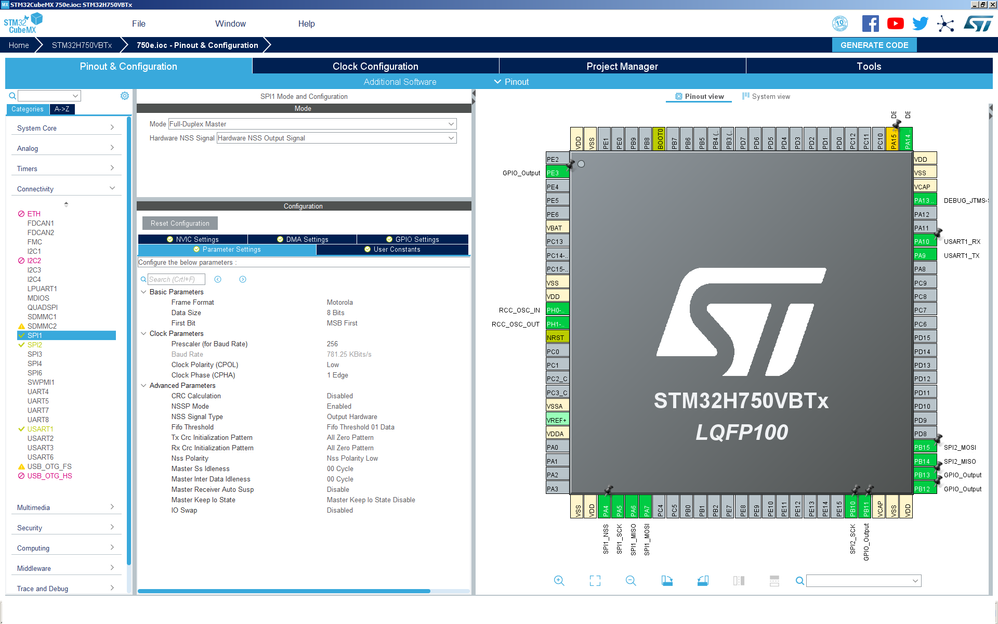Click pin PA10 USART1_RX on chip

pos(925,241)
